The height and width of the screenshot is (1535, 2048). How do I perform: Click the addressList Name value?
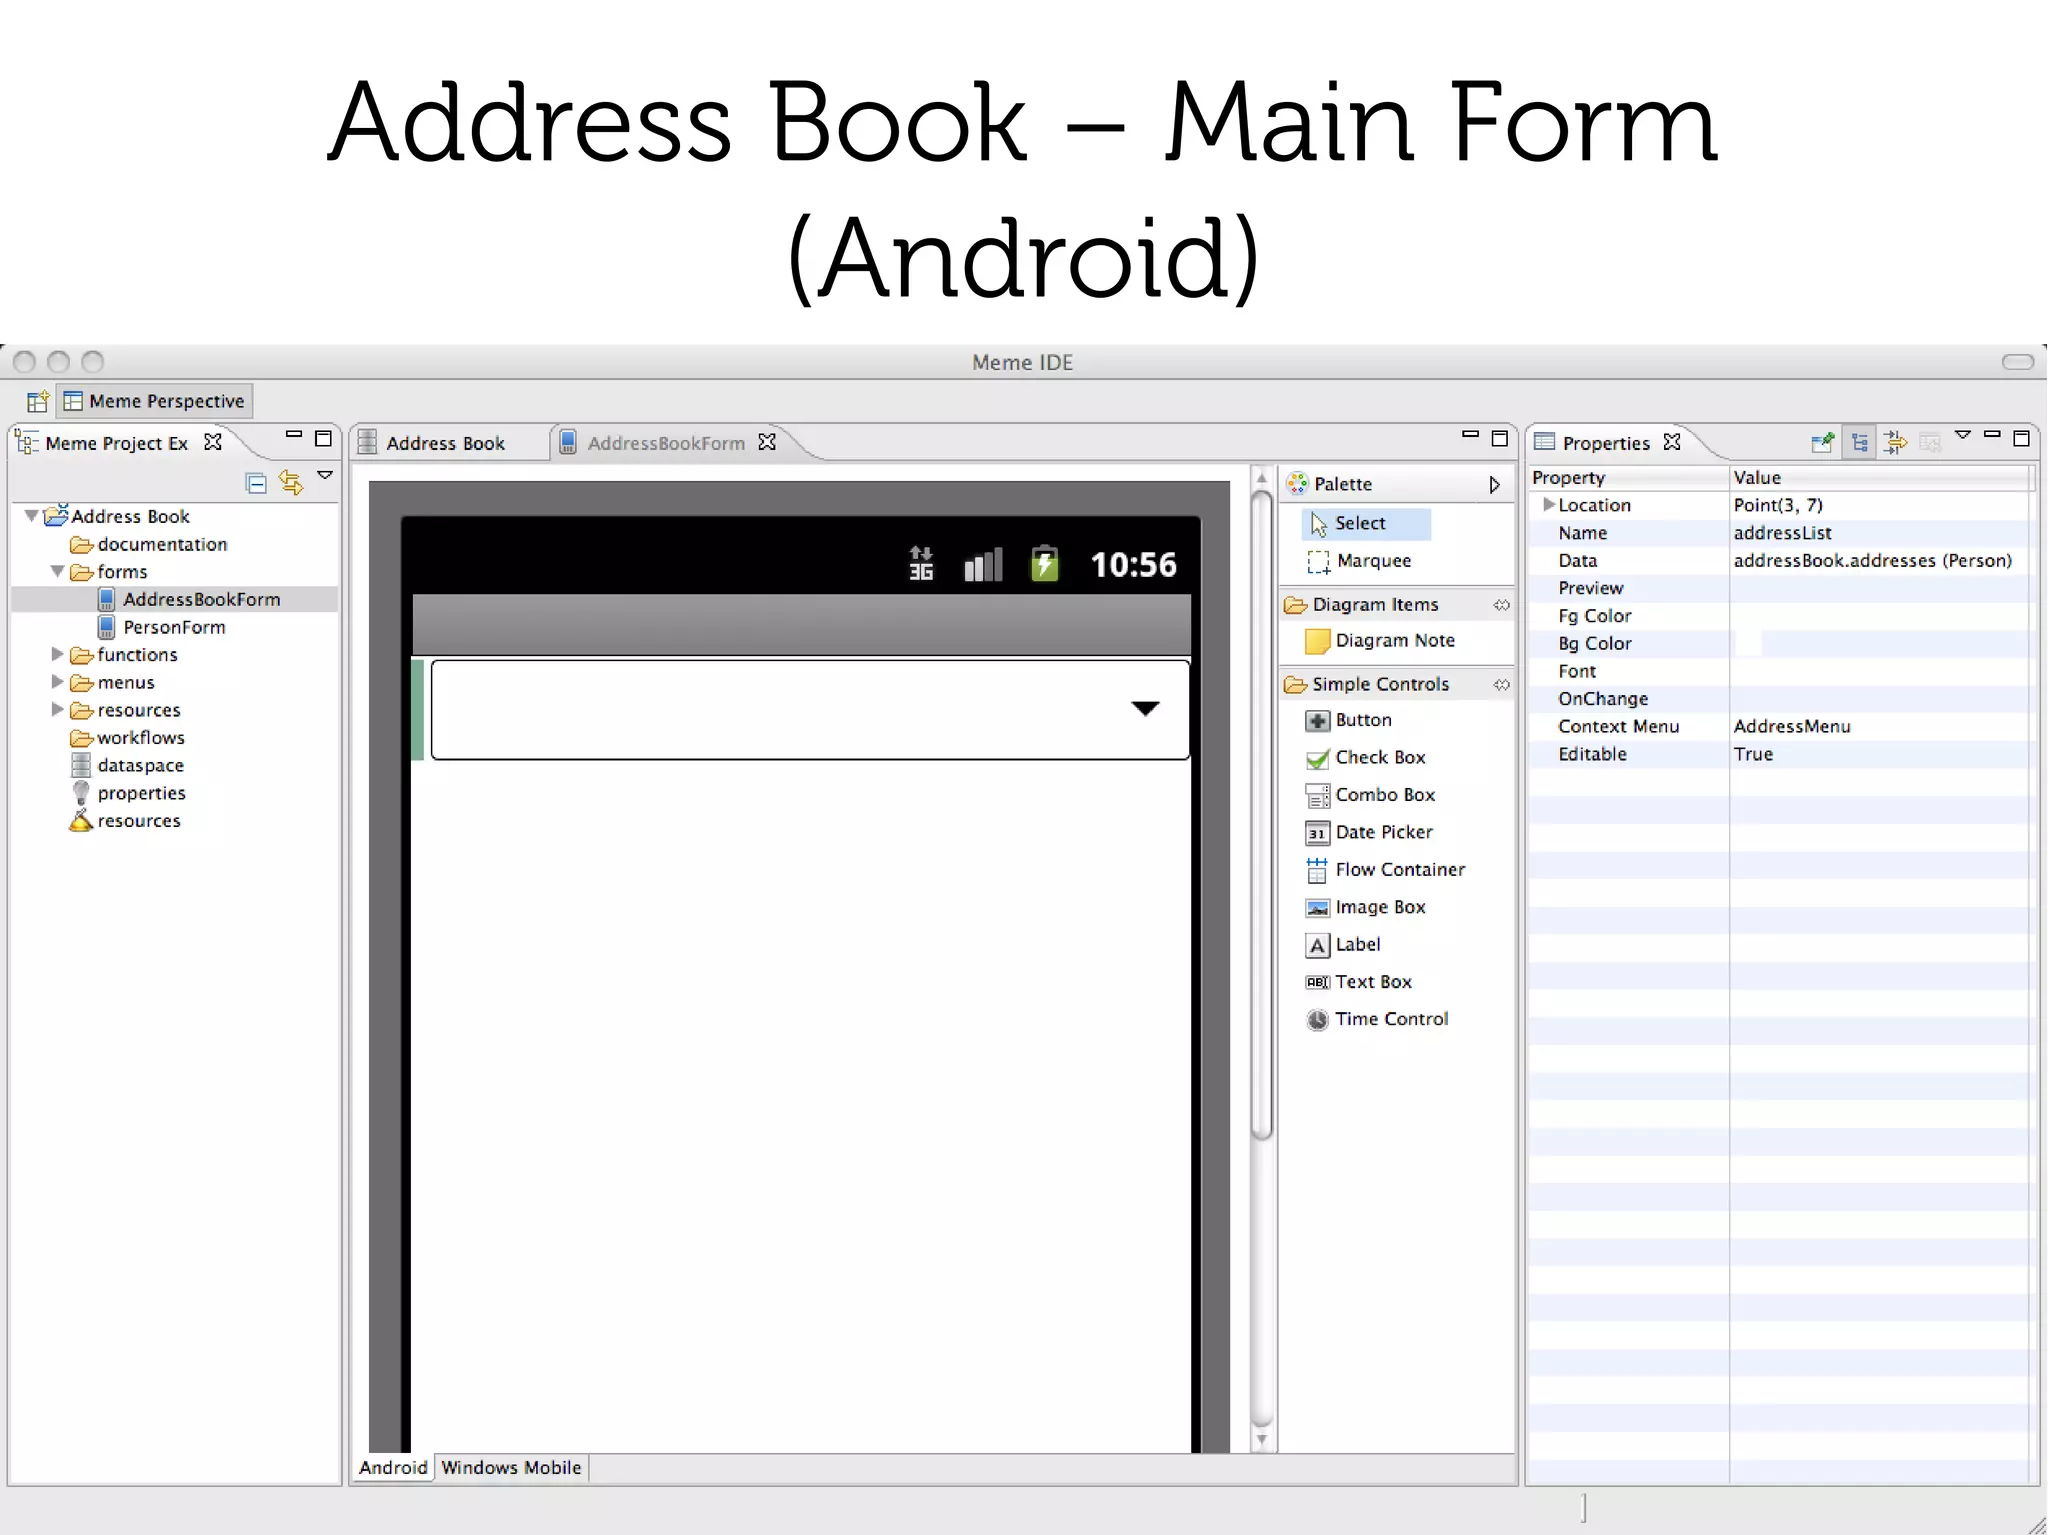tap(1782, 533)
